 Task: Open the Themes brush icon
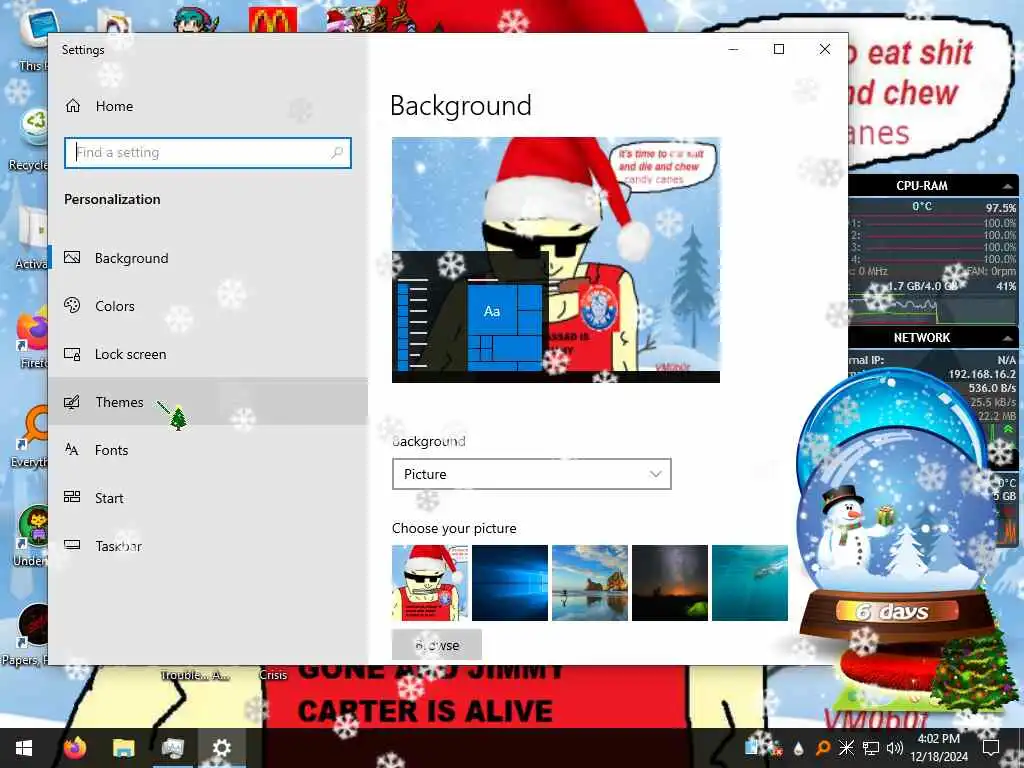(72, 402)
